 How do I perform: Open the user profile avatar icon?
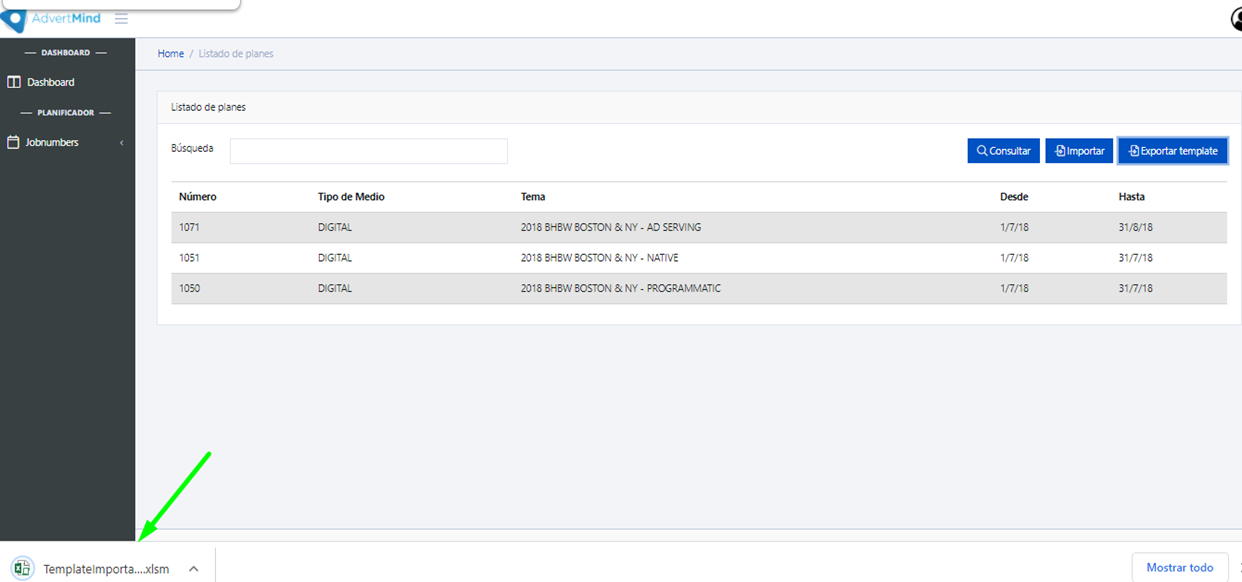[1237, 19]
